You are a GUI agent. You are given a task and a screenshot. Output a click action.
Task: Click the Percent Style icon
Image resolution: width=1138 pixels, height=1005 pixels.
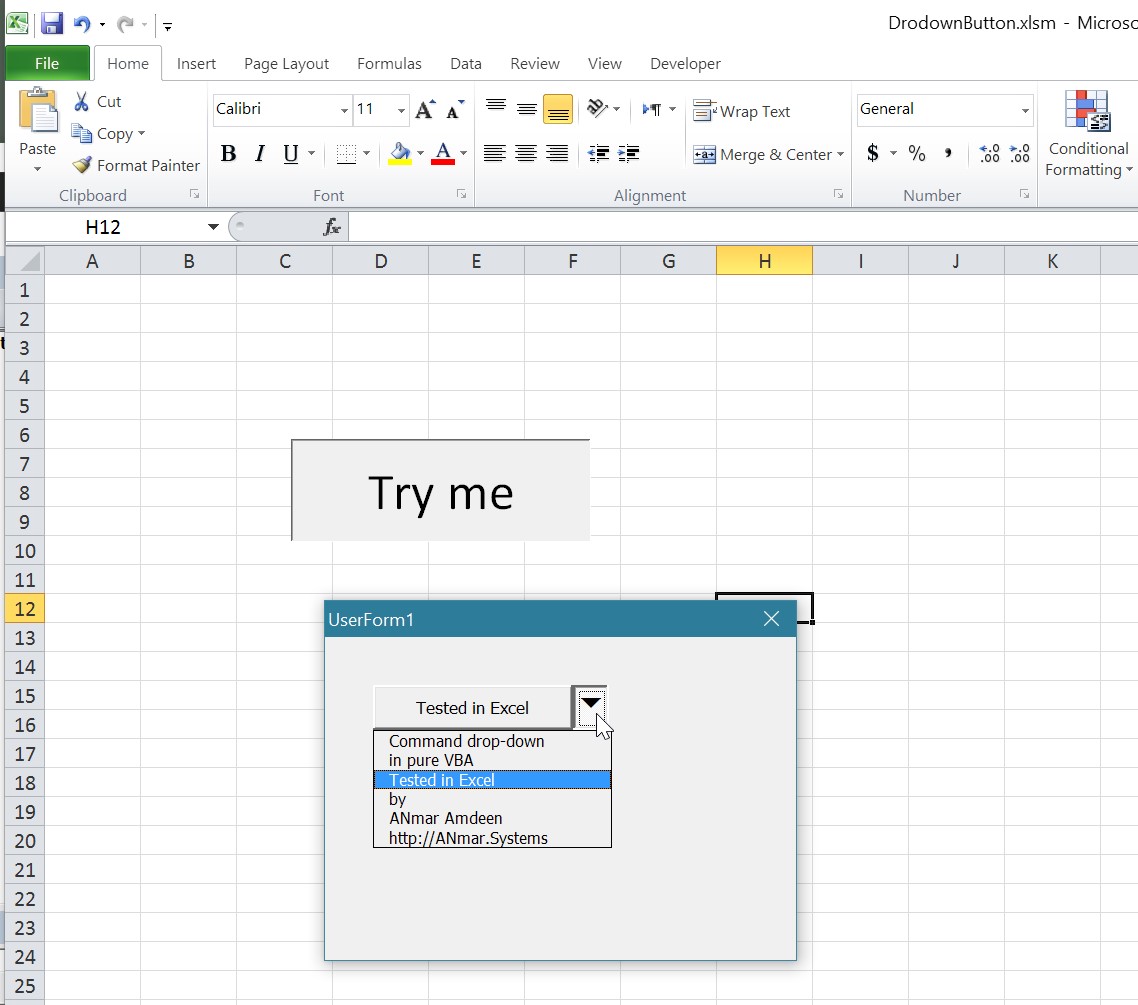(x=917, y=153)
